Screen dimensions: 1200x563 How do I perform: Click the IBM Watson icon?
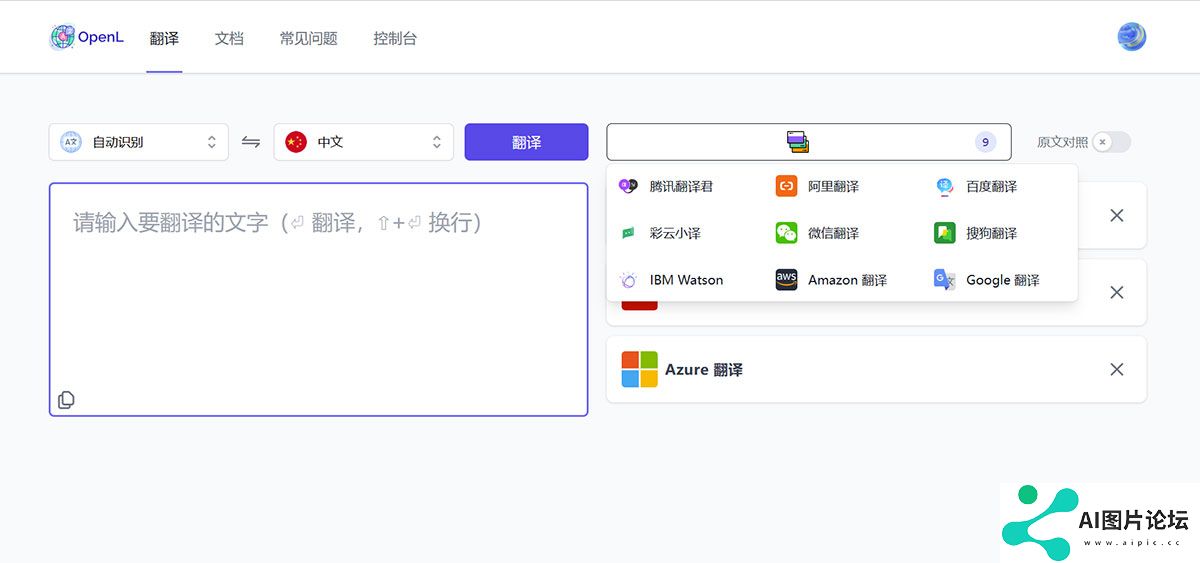(x=628, y=280)
